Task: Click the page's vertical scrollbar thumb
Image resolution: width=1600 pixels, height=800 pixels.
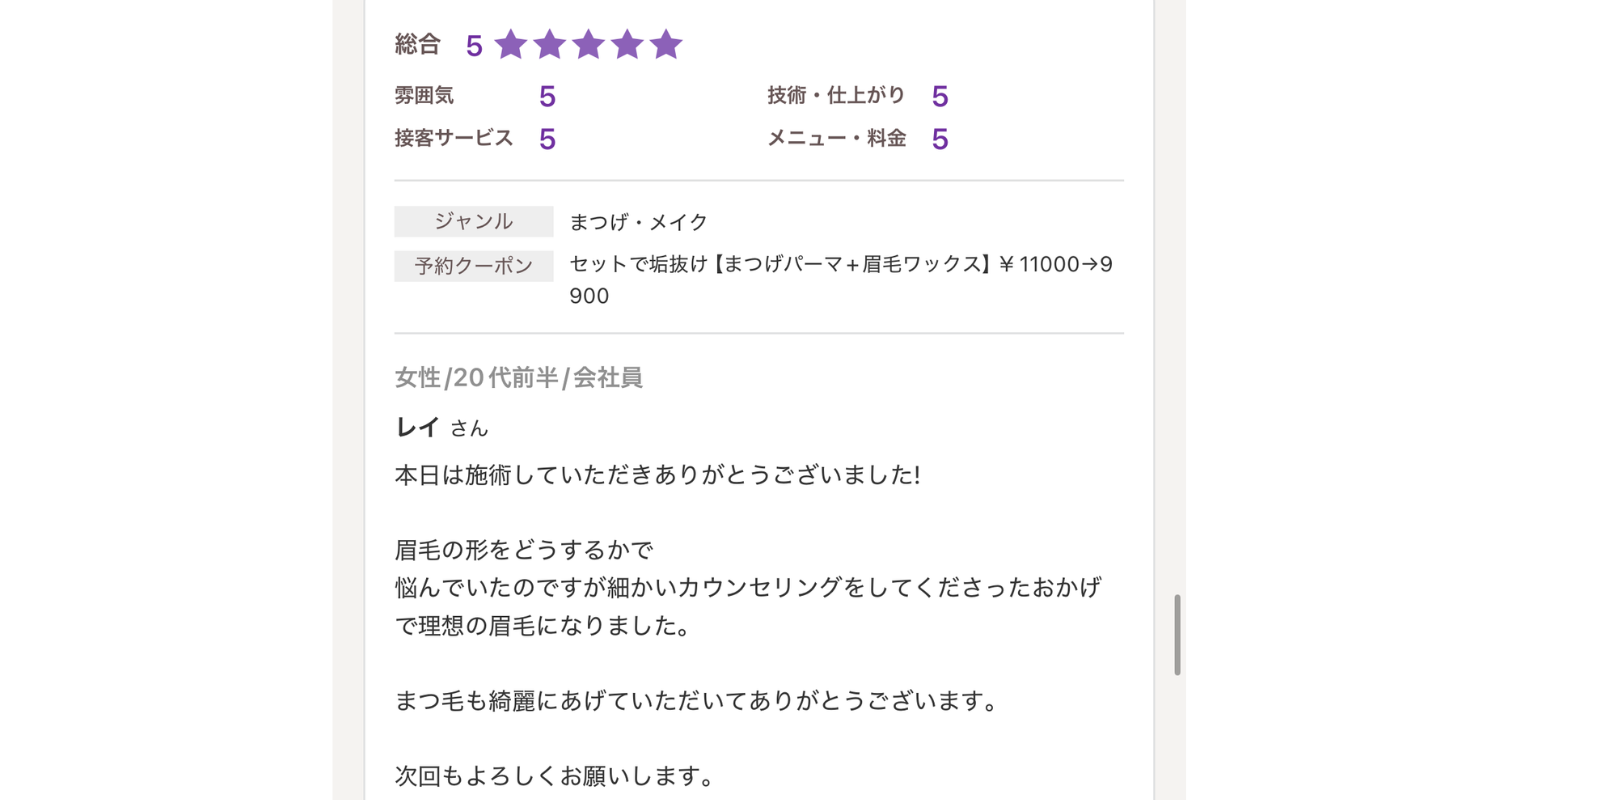Action: [1177, 635]
